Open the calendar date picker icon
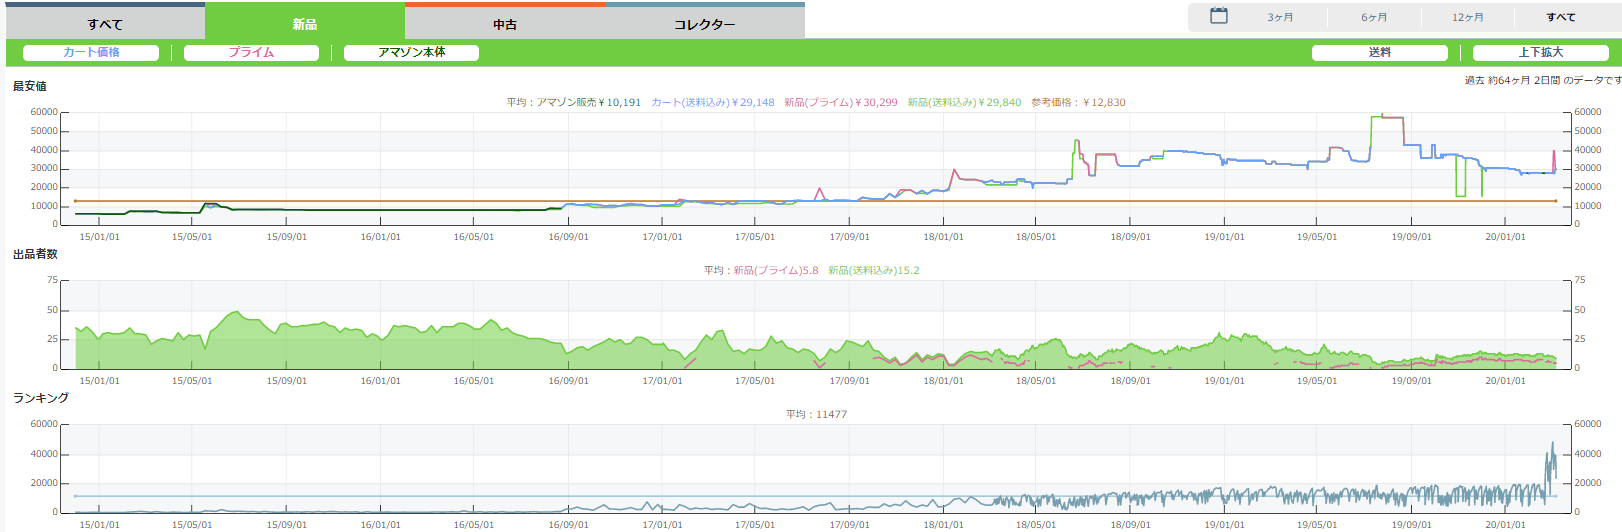Image resolution: width=1622 pixels, height=532 pixels. (1218, 16)
